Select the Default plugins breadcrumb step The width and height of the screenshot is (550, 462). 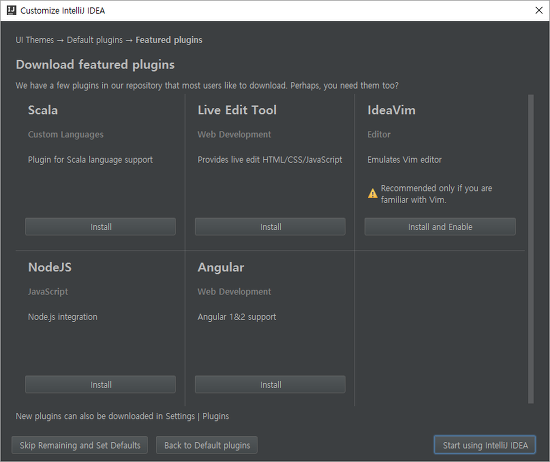[x=95, y=40]
